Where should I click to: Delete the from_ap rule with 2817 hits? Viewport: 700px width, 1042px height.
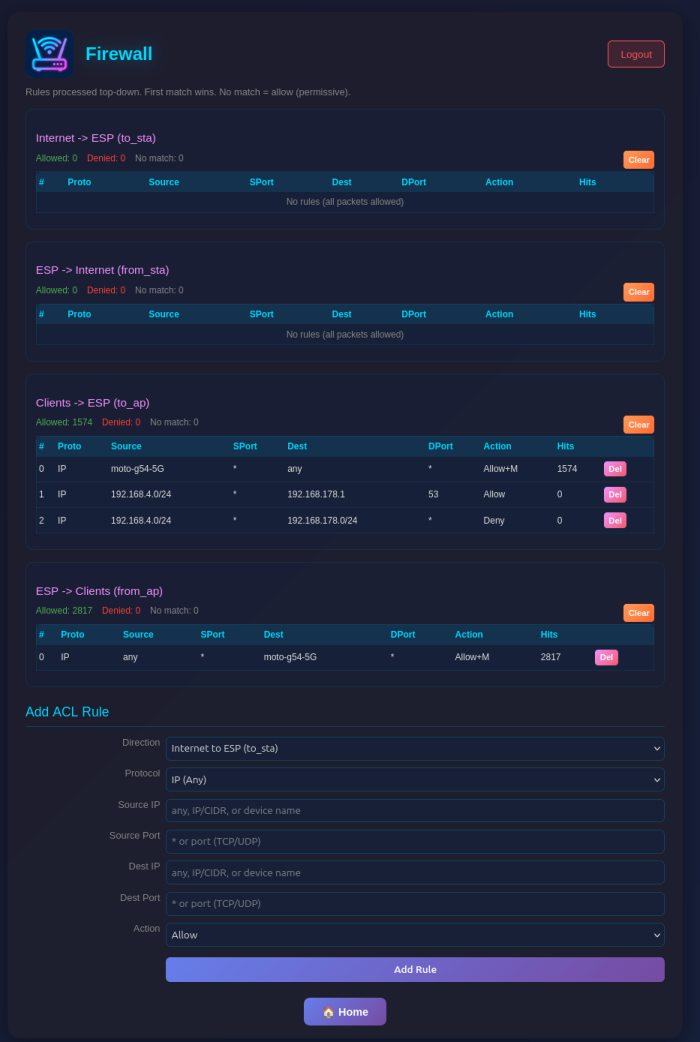[x=606, y=657]
